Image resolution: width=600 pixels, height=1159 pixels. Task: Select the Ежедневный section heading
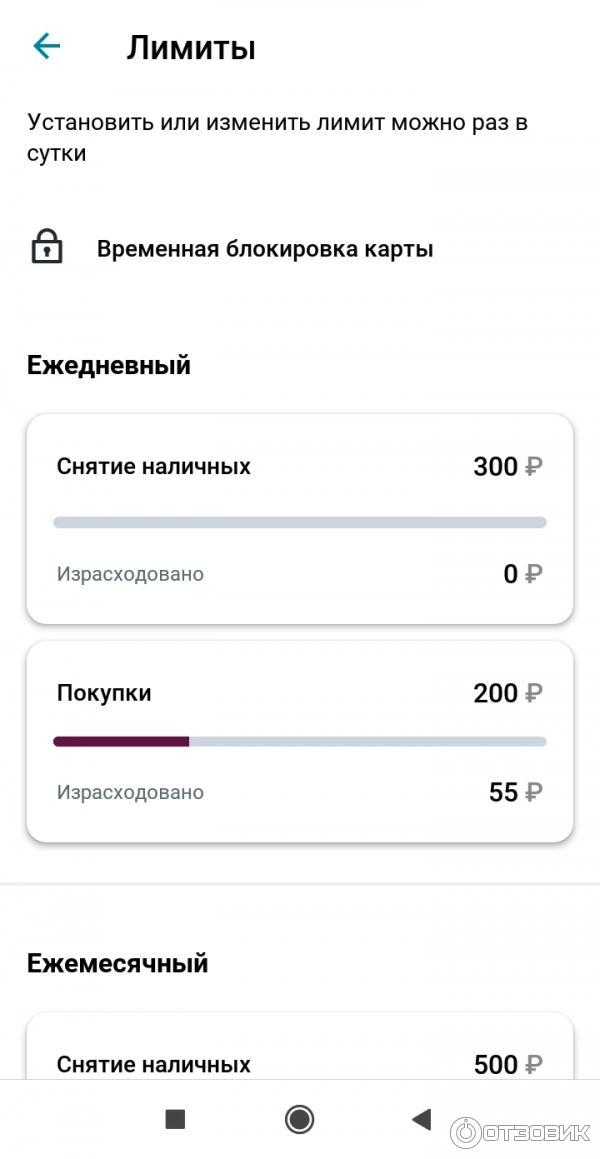(x=109, y=365)
